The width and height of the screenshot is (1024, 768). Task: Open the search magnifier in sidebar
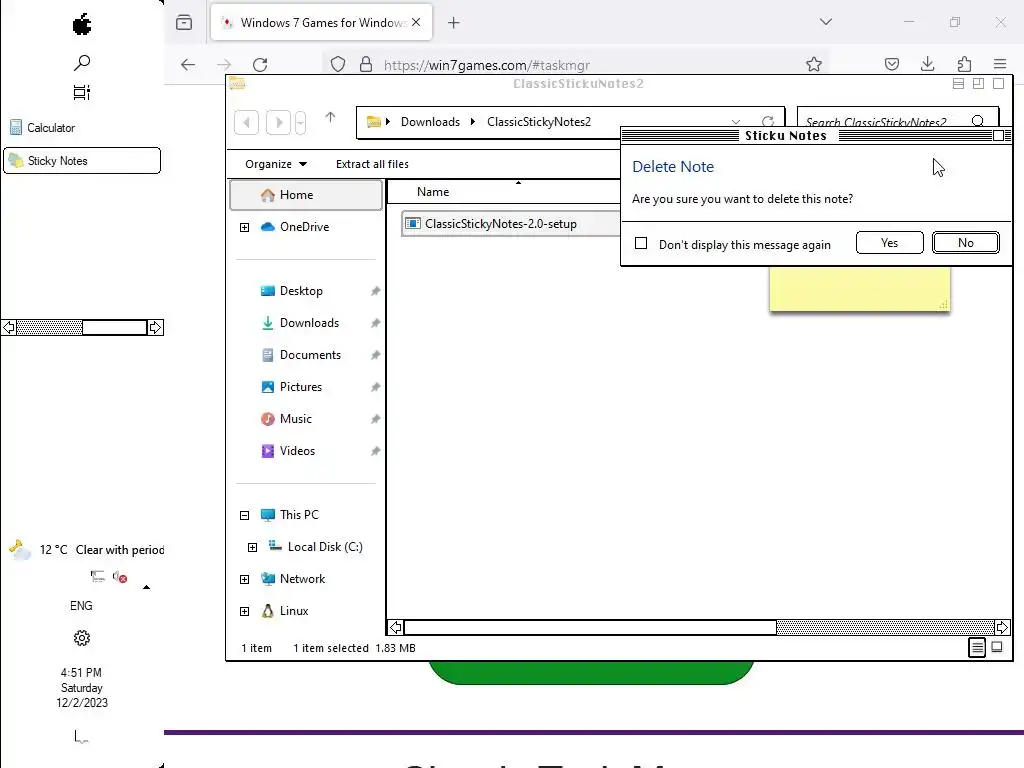(x=82, y=63)
